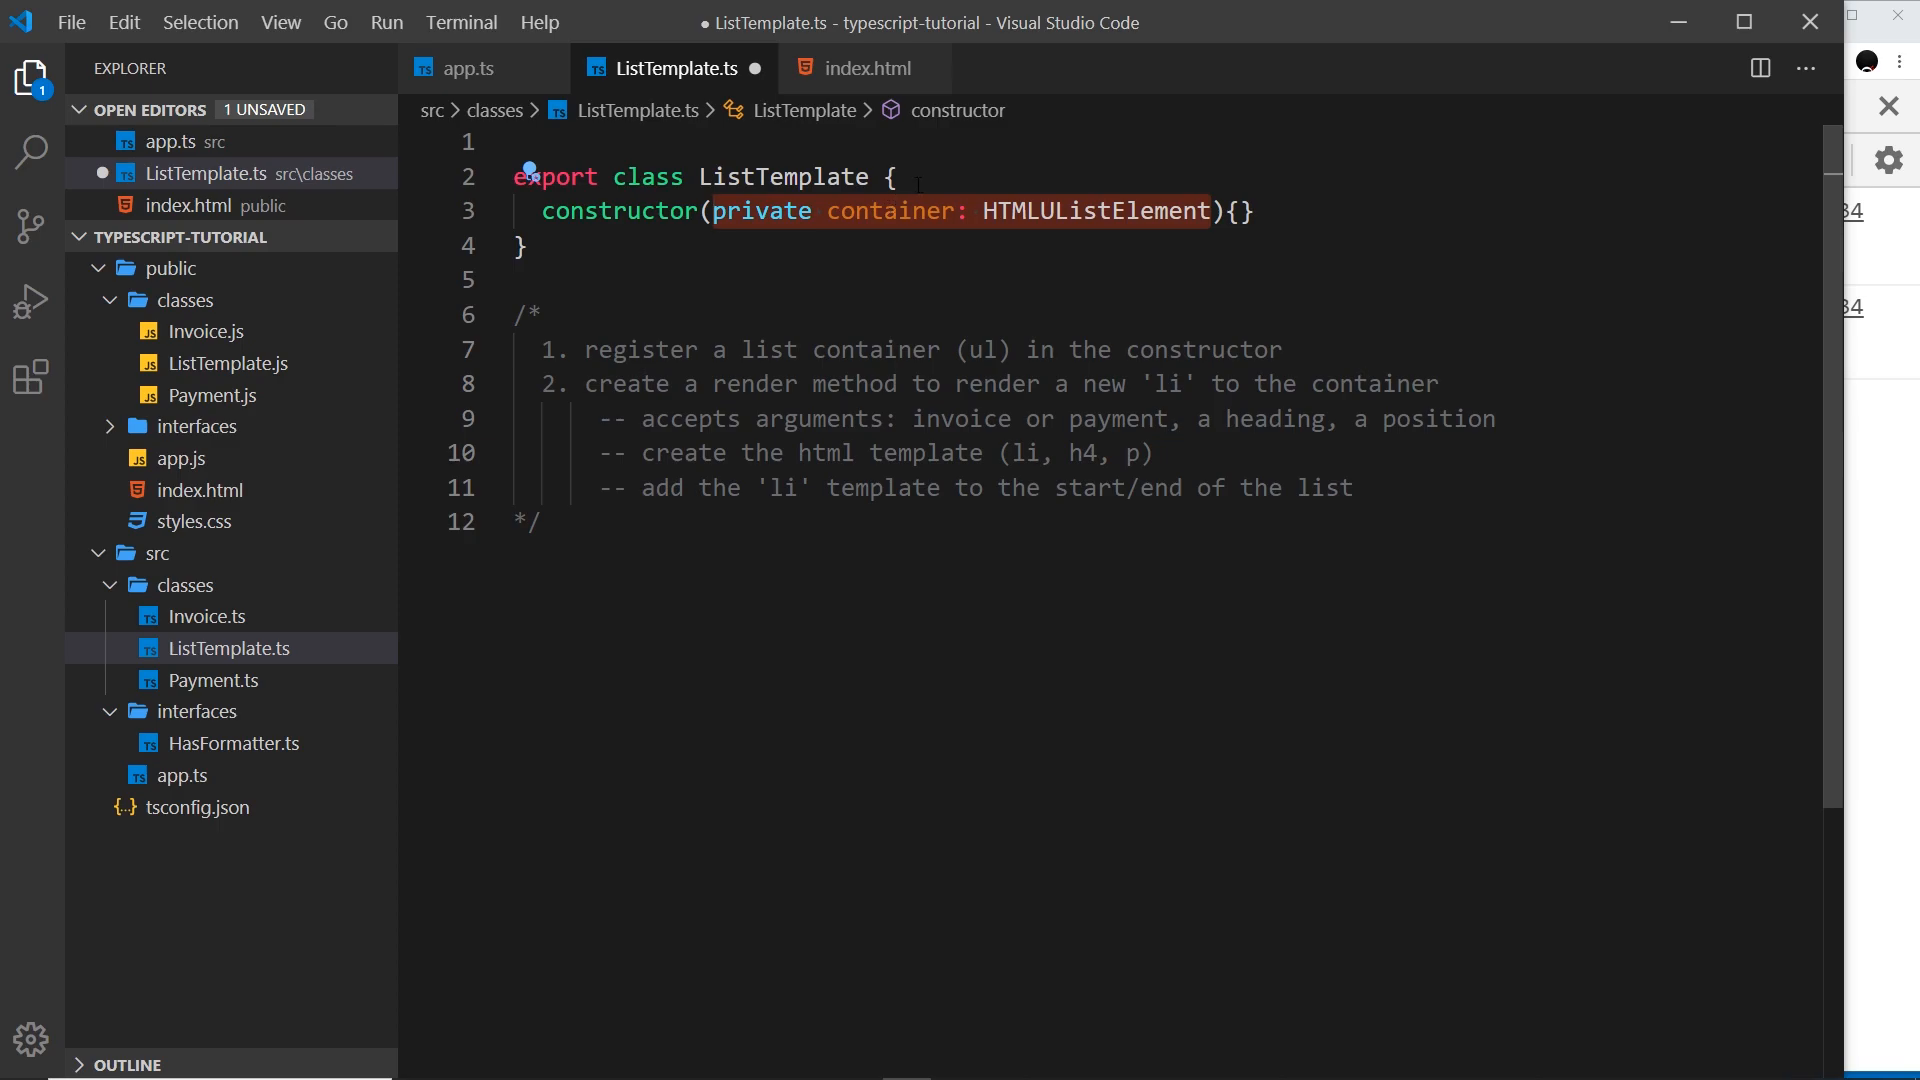The height and width of the screenshot is (1080, 1920).
Task: Click the Split Editor Right icon
Action: point(1761,68)
